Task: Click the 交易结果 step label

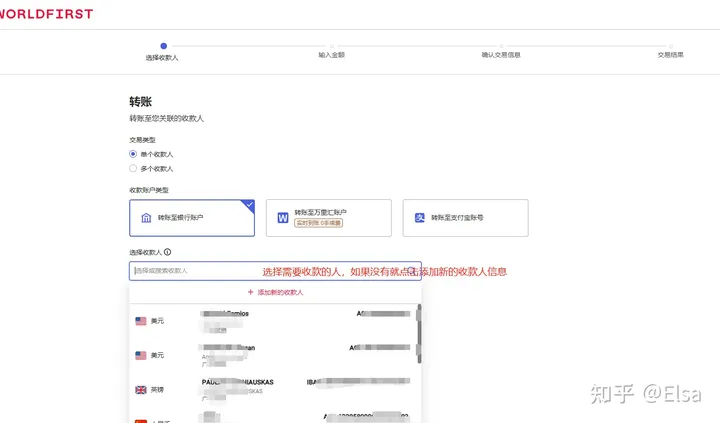Action: [x=670, y=55]
